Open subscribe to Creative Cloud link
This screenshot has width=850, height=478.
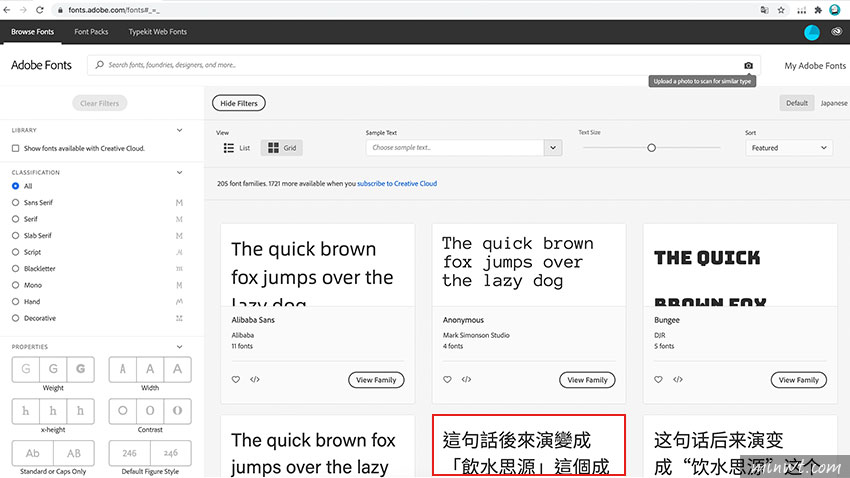tap(397, 184)
